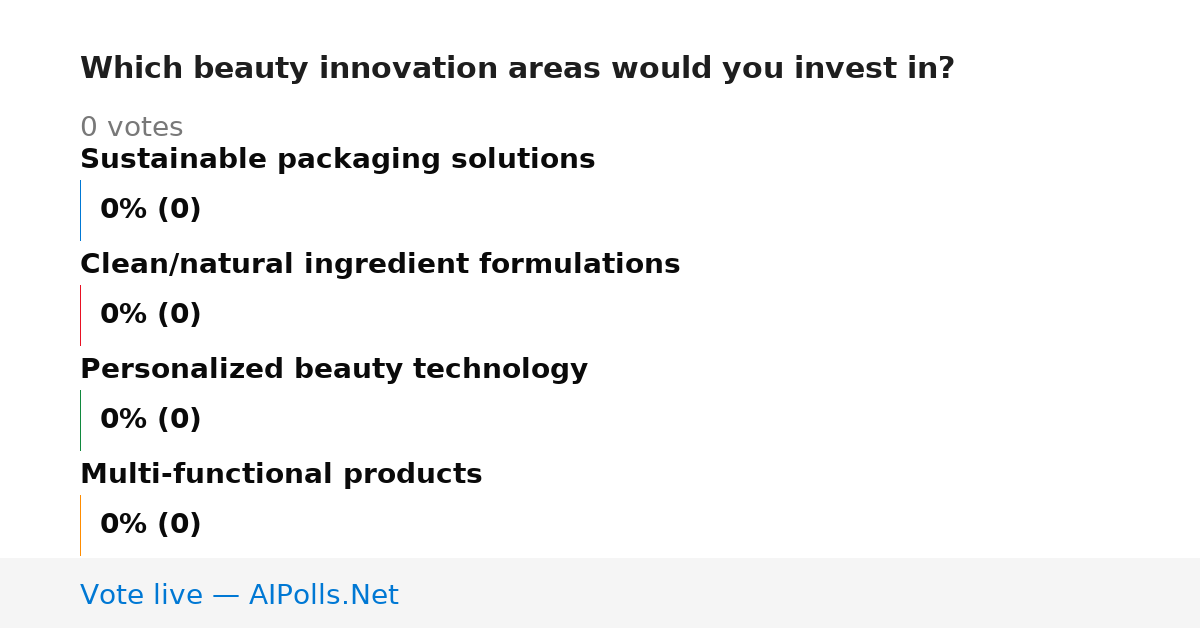Click the word AIPolls.Net in footer

tap(323, 595)
